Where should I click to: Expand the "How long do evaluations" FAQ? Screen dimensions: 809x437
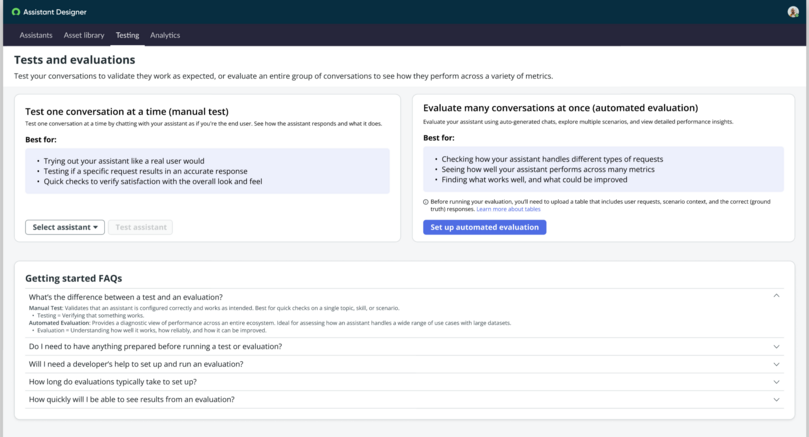pos(404,382)
